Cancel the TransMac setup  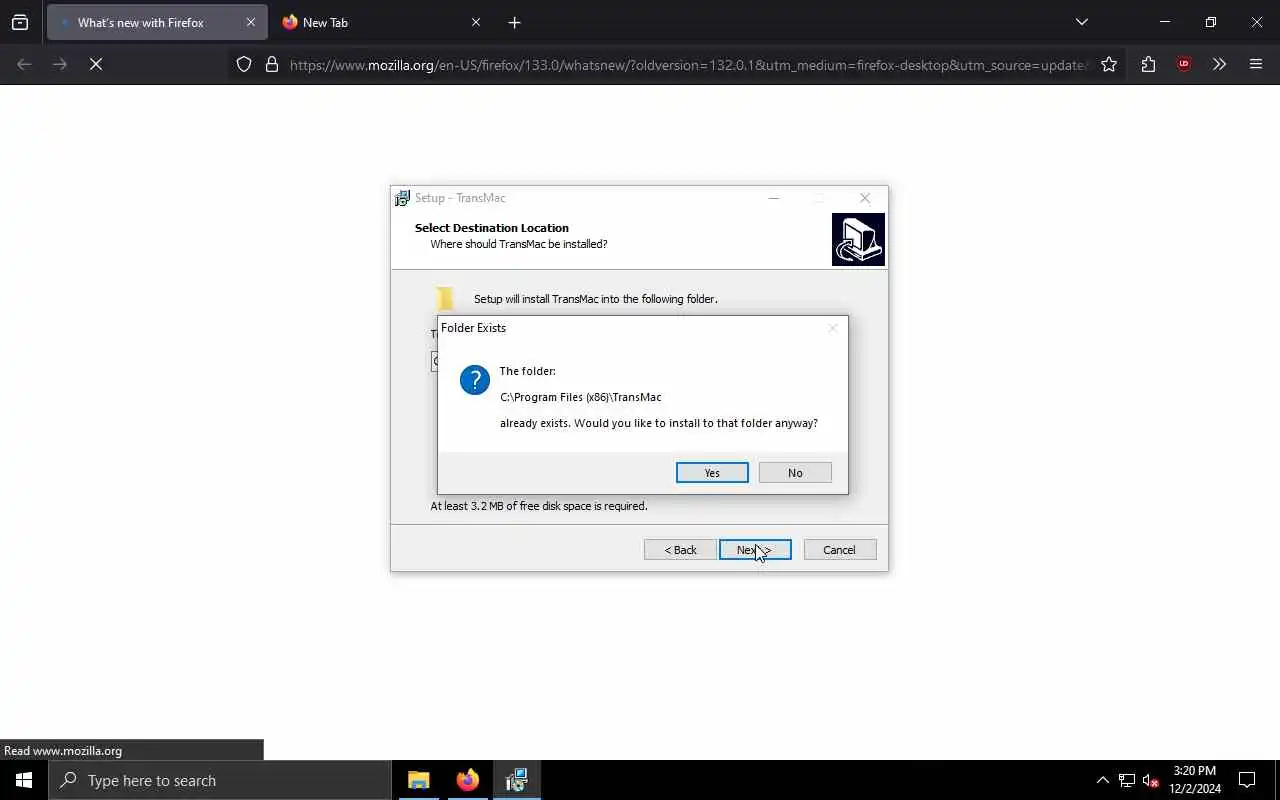[x=839, y=549]
